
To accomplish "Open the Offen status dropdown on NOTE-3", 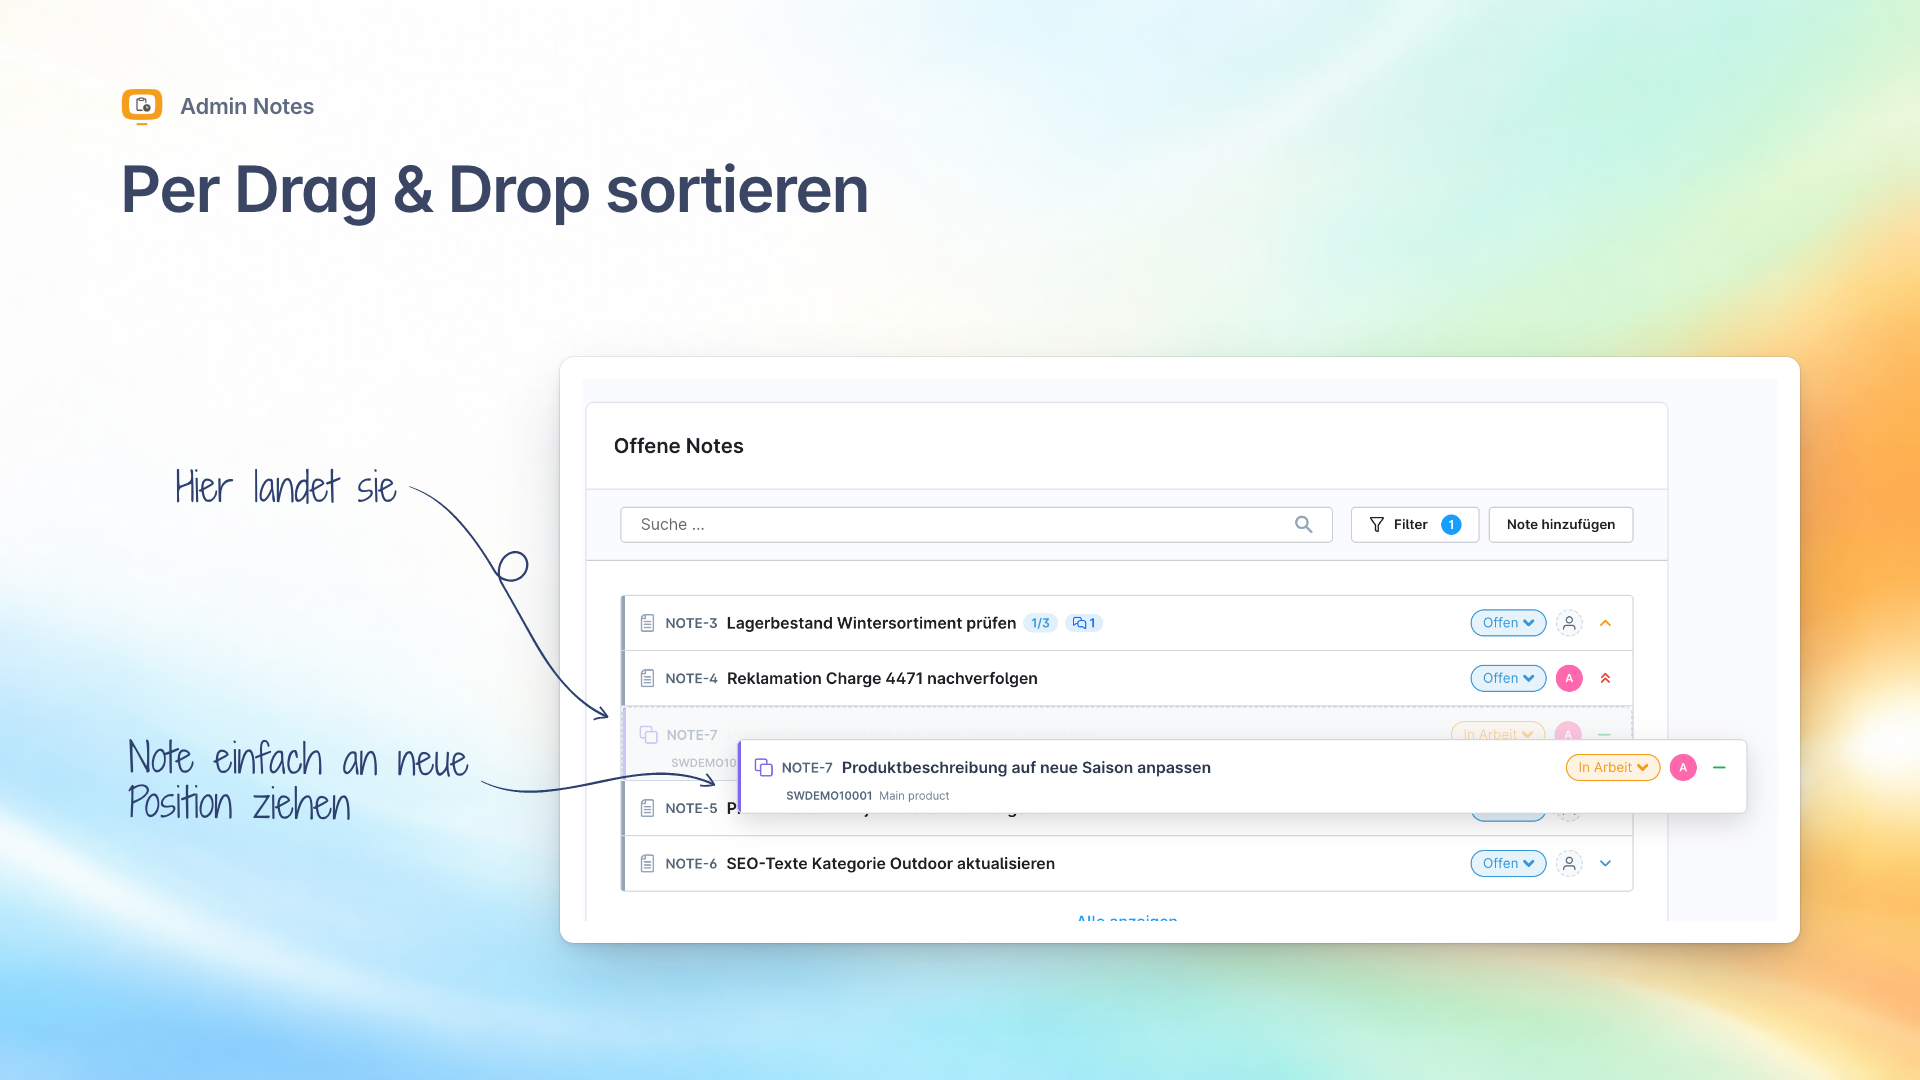I will tap(1508, 623).
